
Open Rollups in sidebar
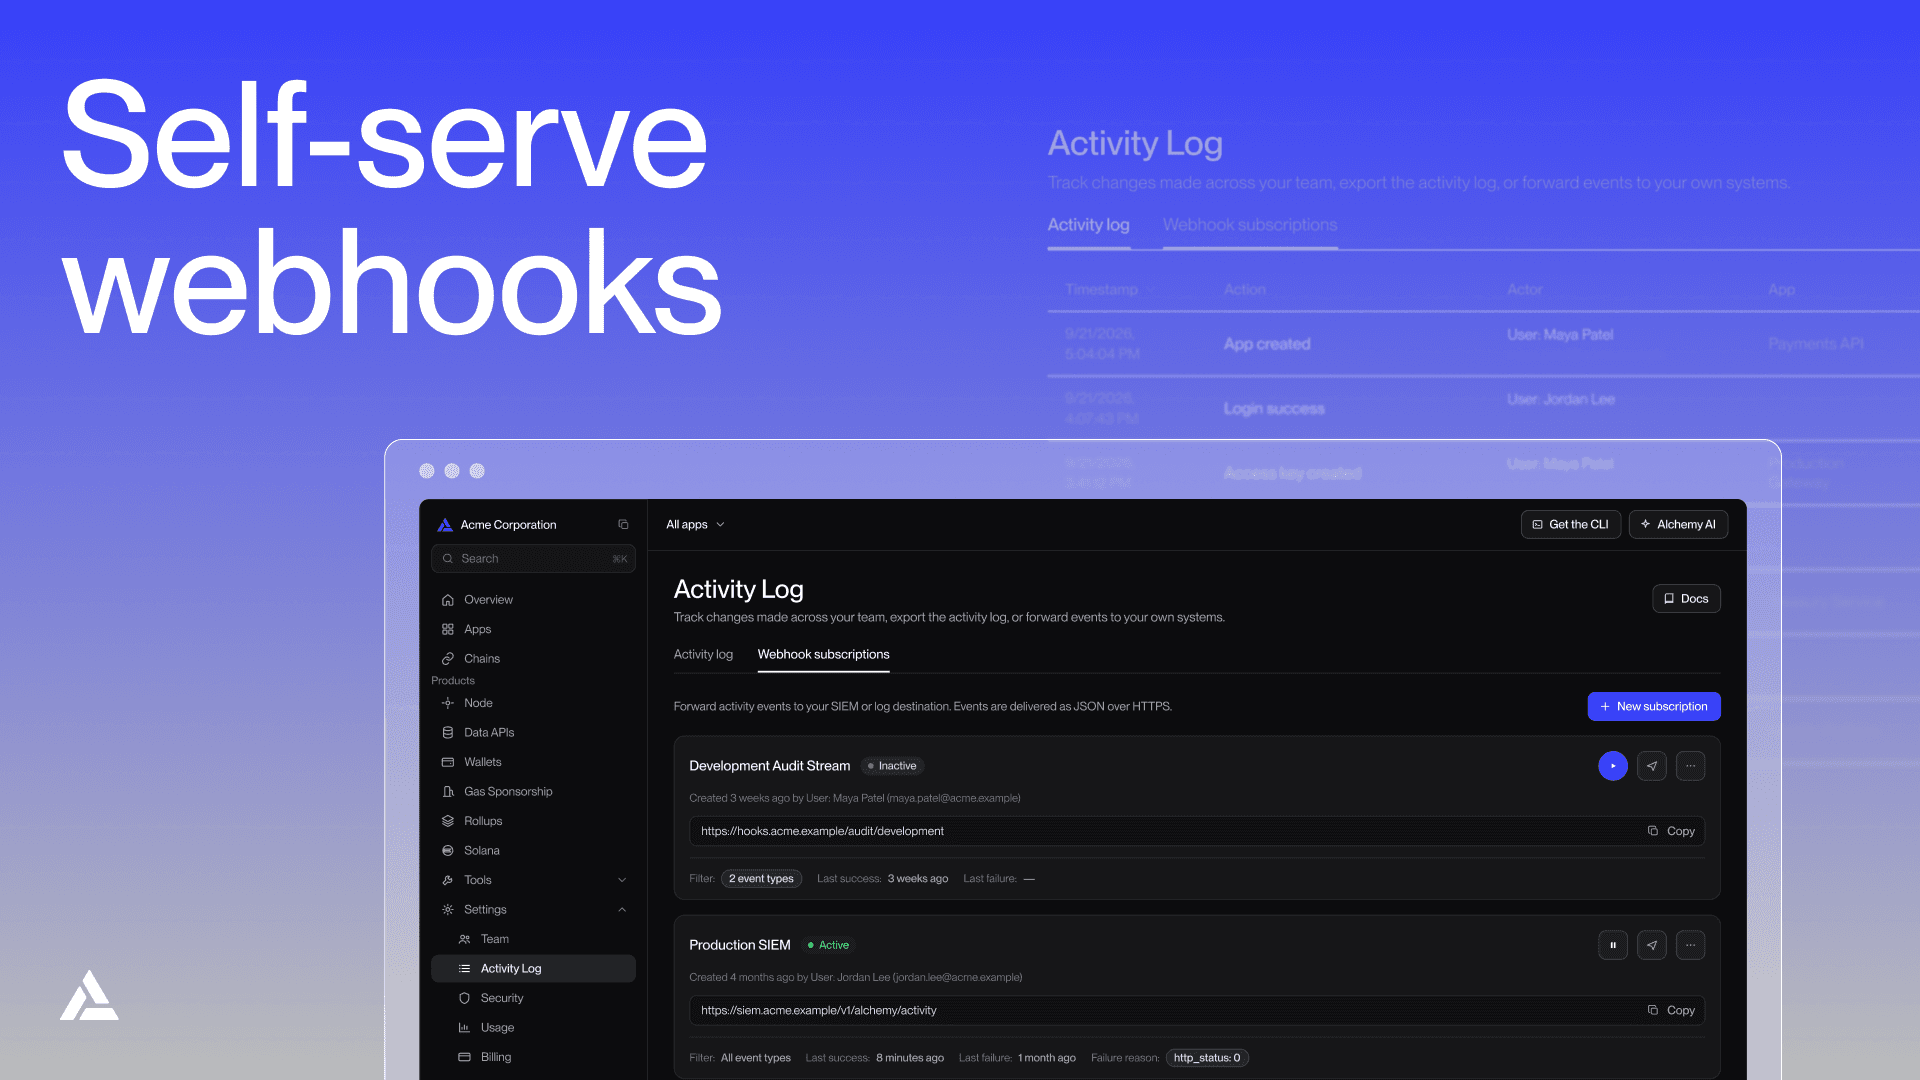tap(483, 821)
